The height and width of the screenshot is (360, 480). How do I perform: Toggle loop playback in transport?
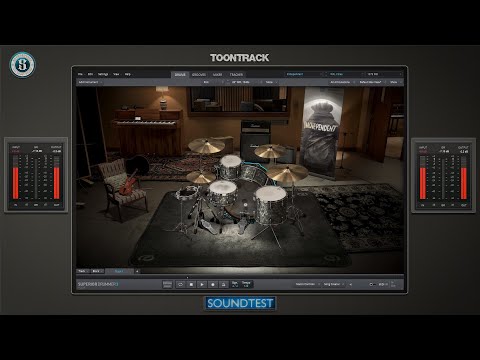coord(180,284)
